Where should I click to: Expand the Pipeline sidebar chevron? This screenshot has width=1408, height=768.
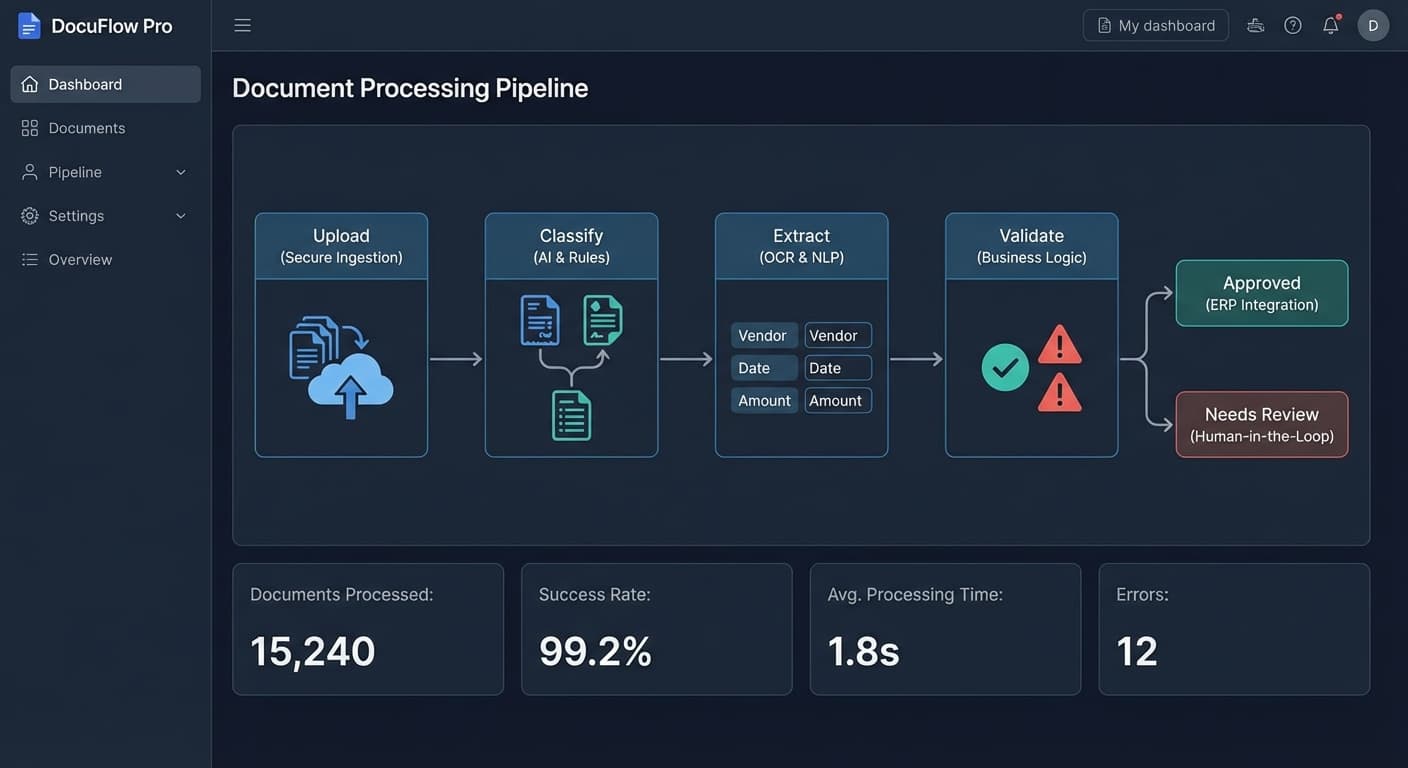[181, 172]
